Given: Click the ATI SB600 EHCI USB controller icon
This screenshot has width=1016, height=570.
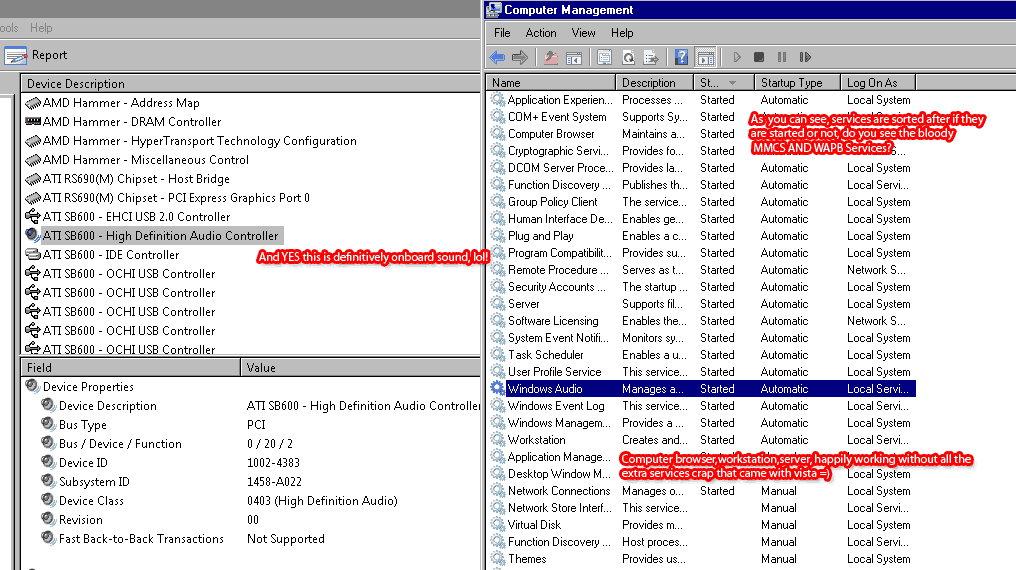Looking at the screenshot, I should point(32,216).
